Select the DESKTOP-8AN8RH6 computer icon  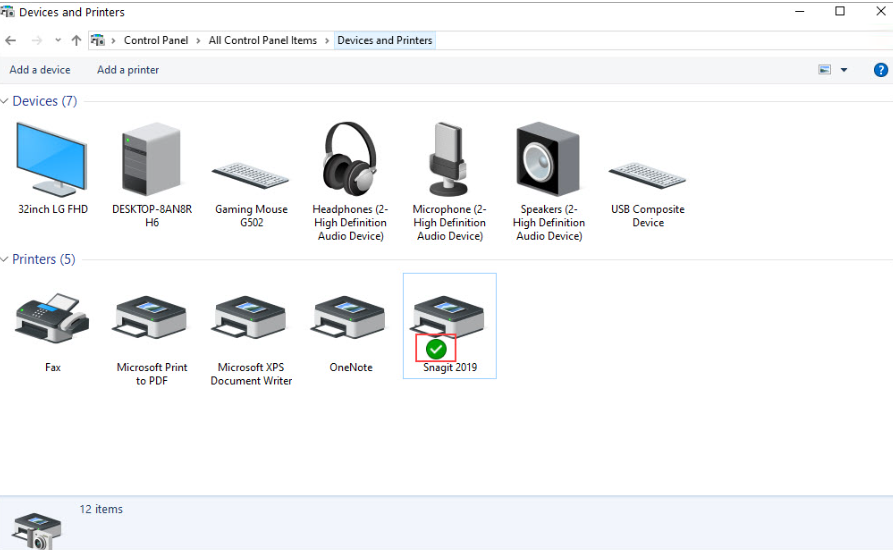[x=152, y=160]
